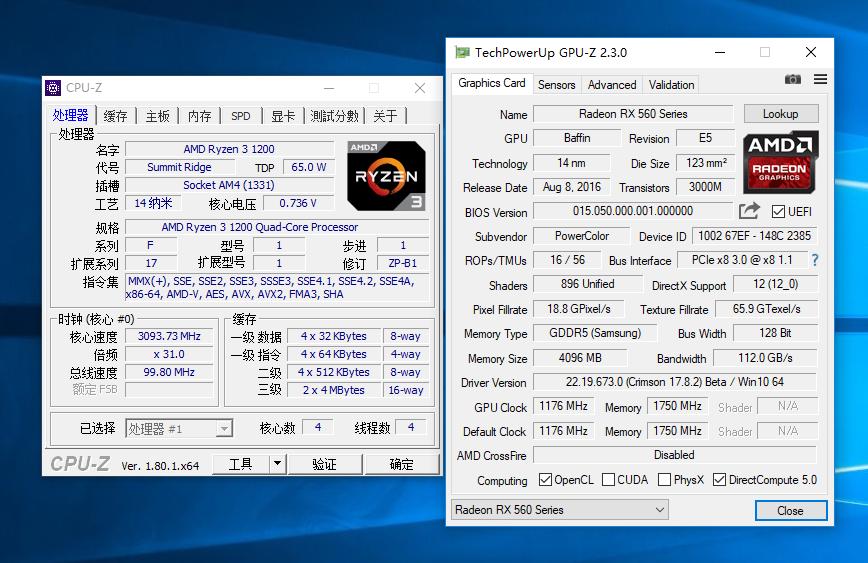
Task: Click the BIOS export share icon
Action: 749,211
